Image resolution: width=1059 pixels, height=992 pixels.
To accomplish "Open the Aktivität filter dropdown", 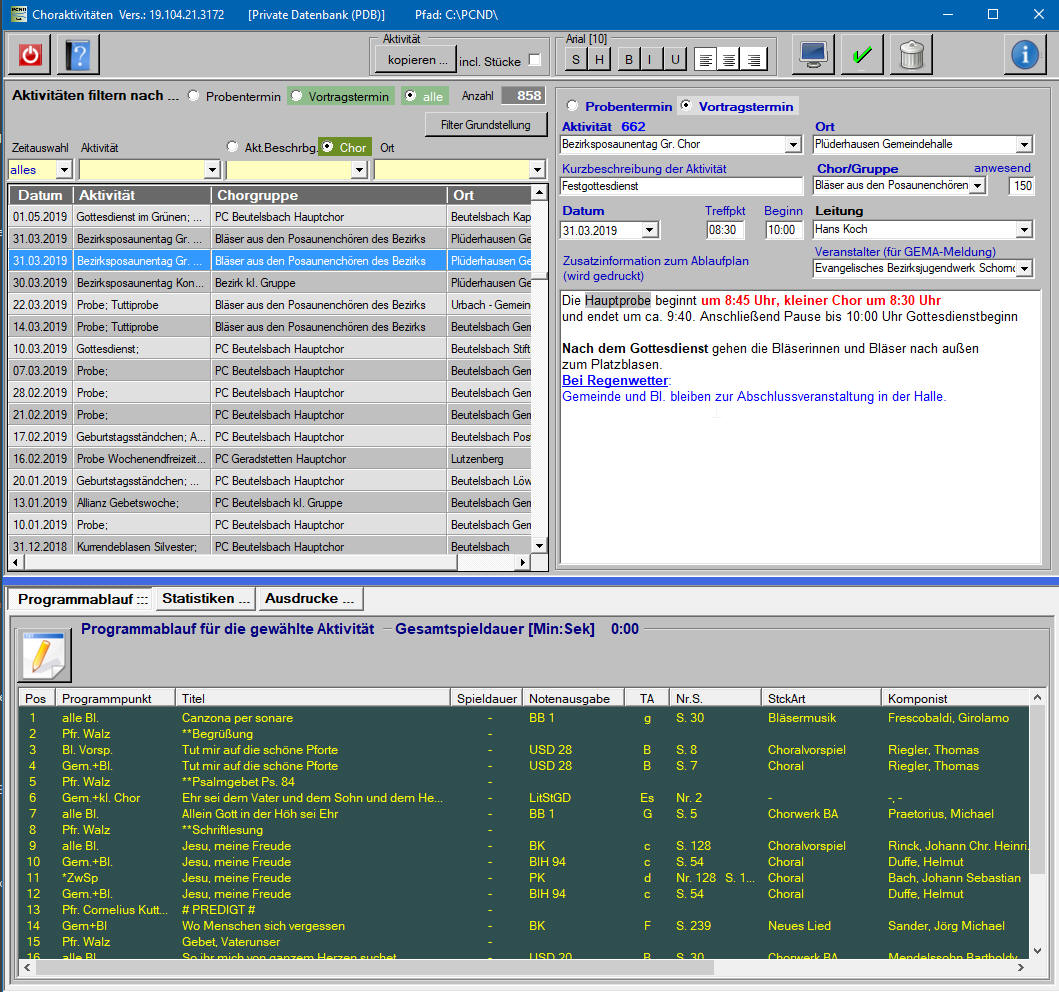I will 212,169.
